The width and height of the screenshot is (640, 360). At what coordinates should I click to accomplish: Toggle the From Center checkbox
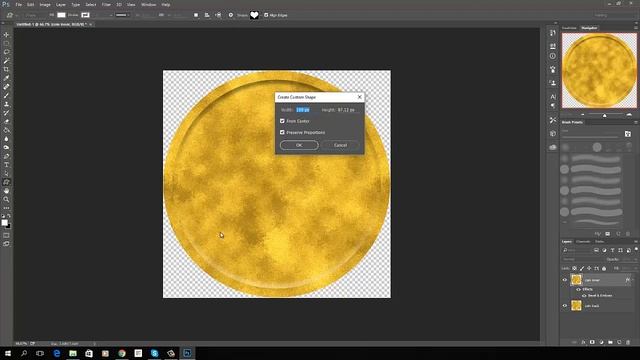point(282,121)
